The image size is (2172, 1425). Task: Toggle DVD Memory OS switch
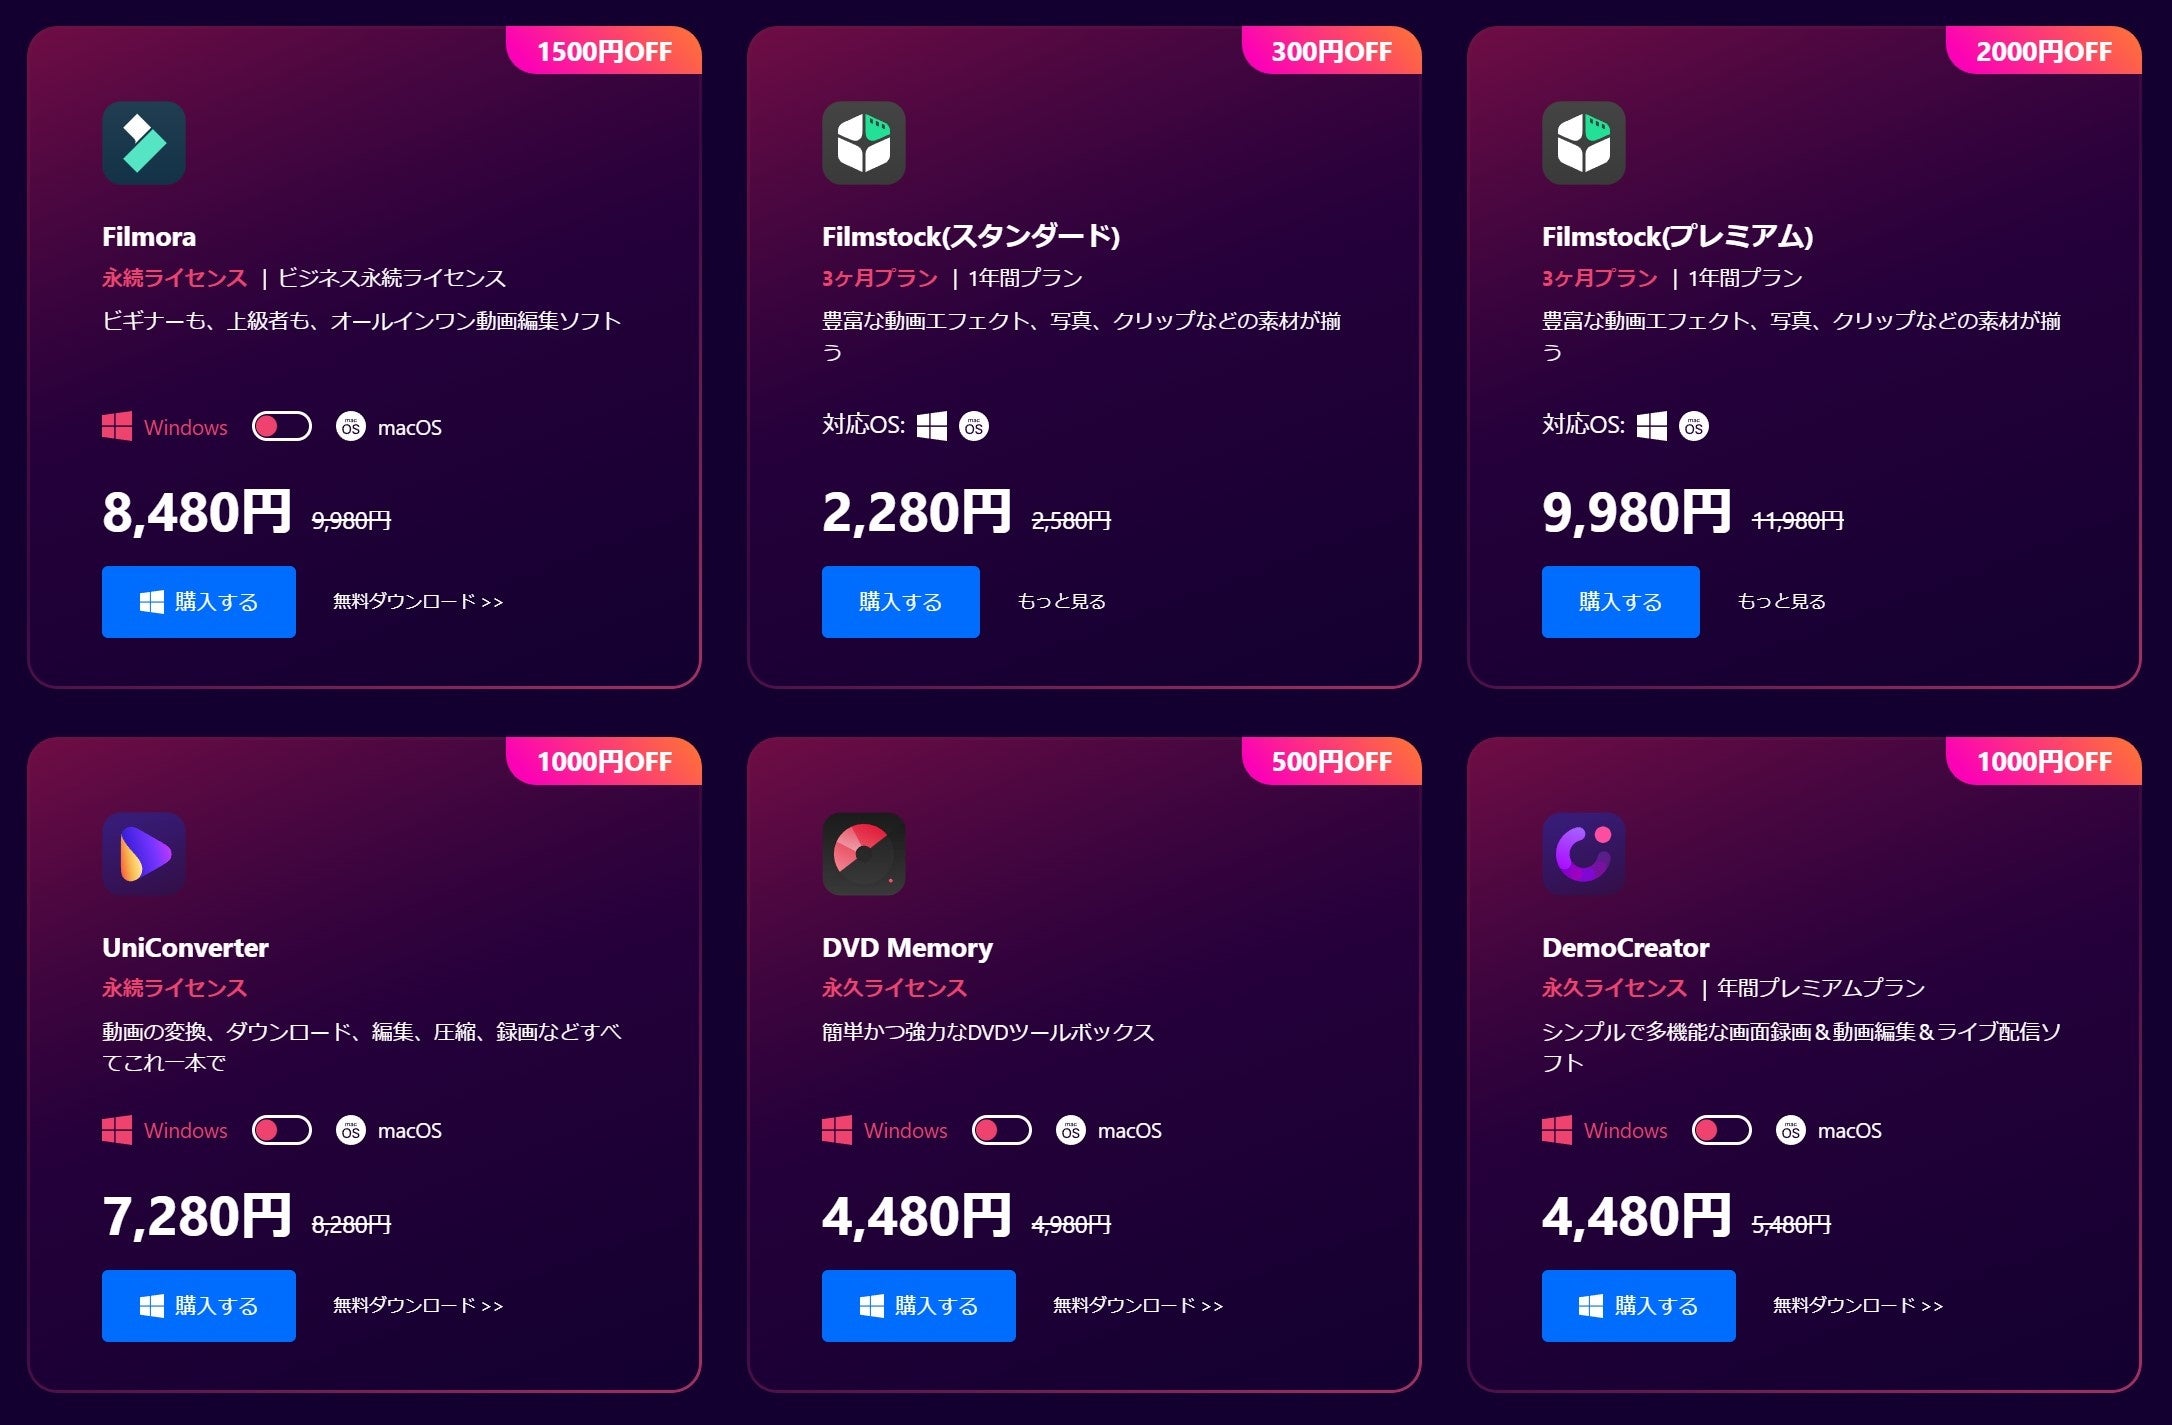click(1002, 1130)
